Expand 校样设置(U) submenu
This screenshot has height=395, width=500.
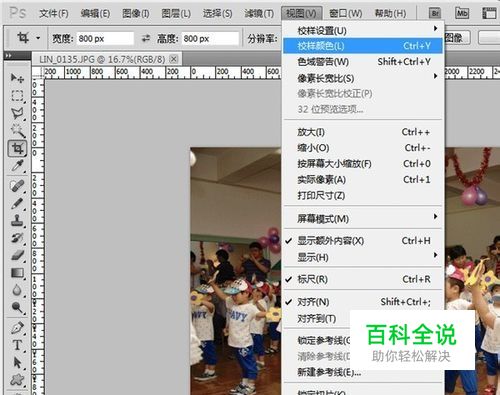point(363,30)
